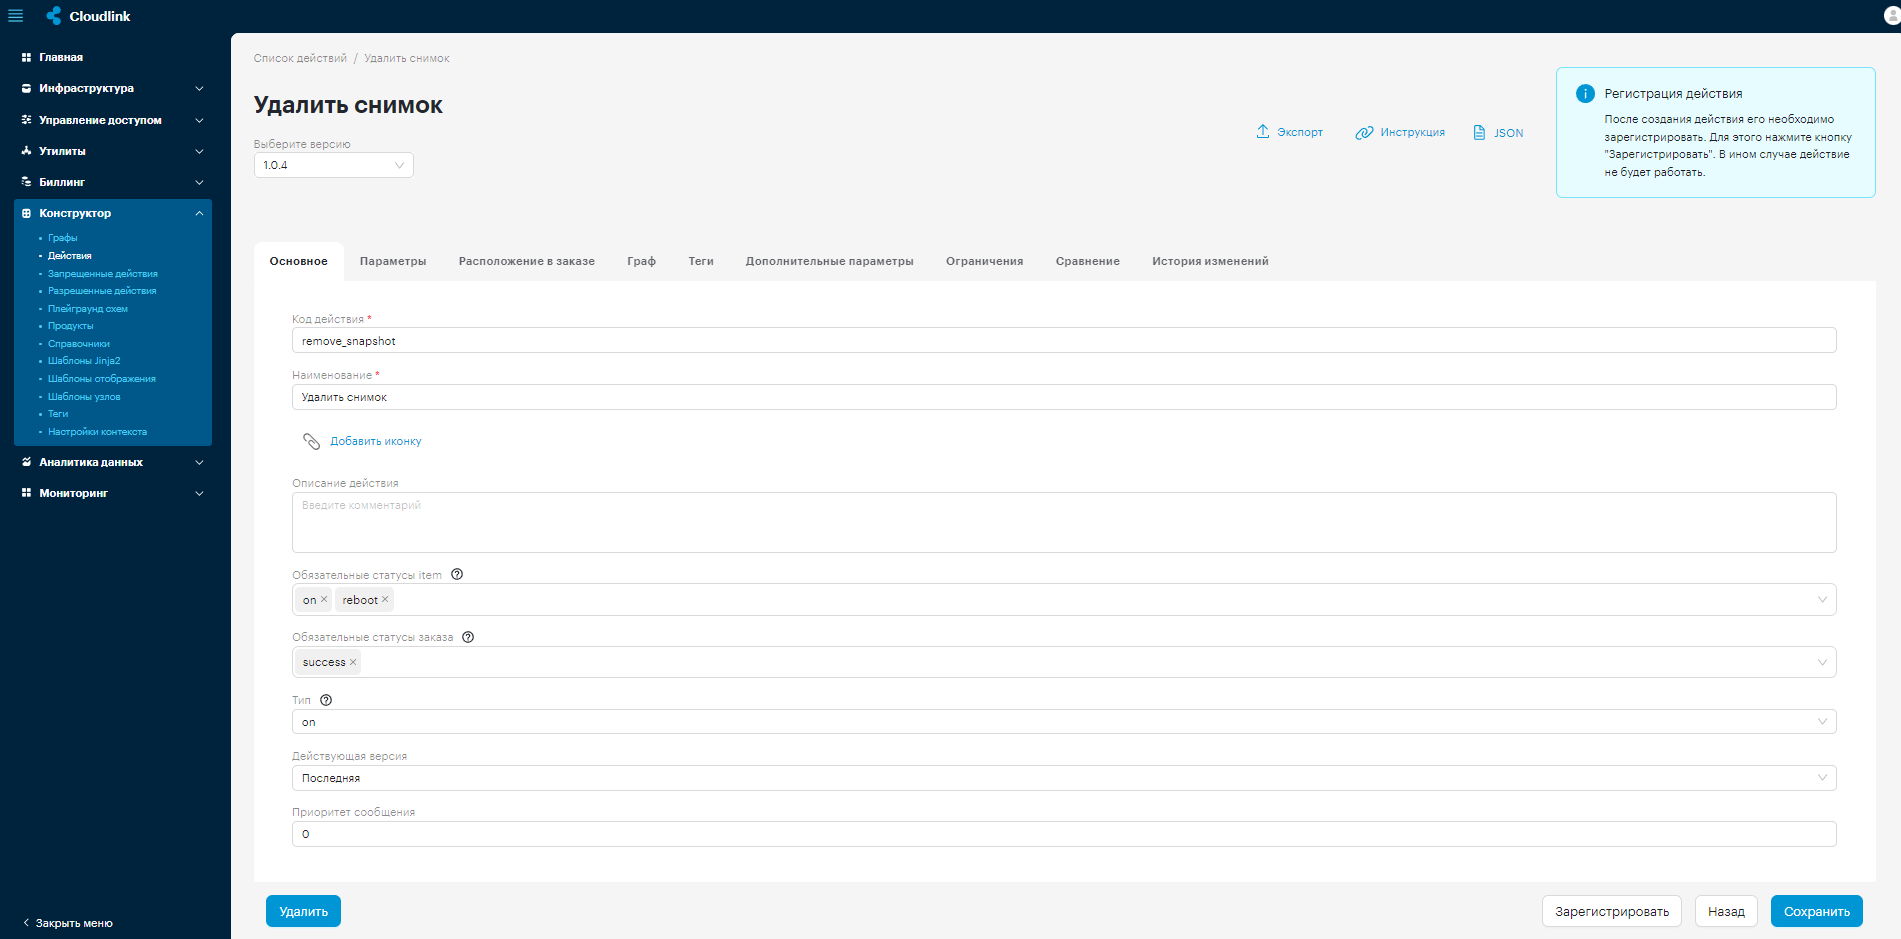Click Закрыть меню at sidebar bottom
Screen dimensions: 1901x939
[x=68, y=923]
